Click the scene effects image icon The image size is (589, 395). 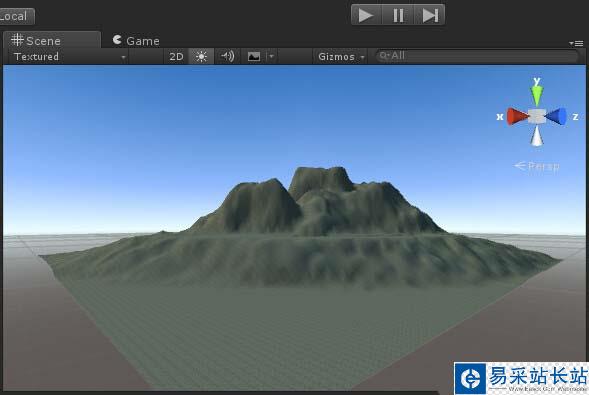pos(254,57)
